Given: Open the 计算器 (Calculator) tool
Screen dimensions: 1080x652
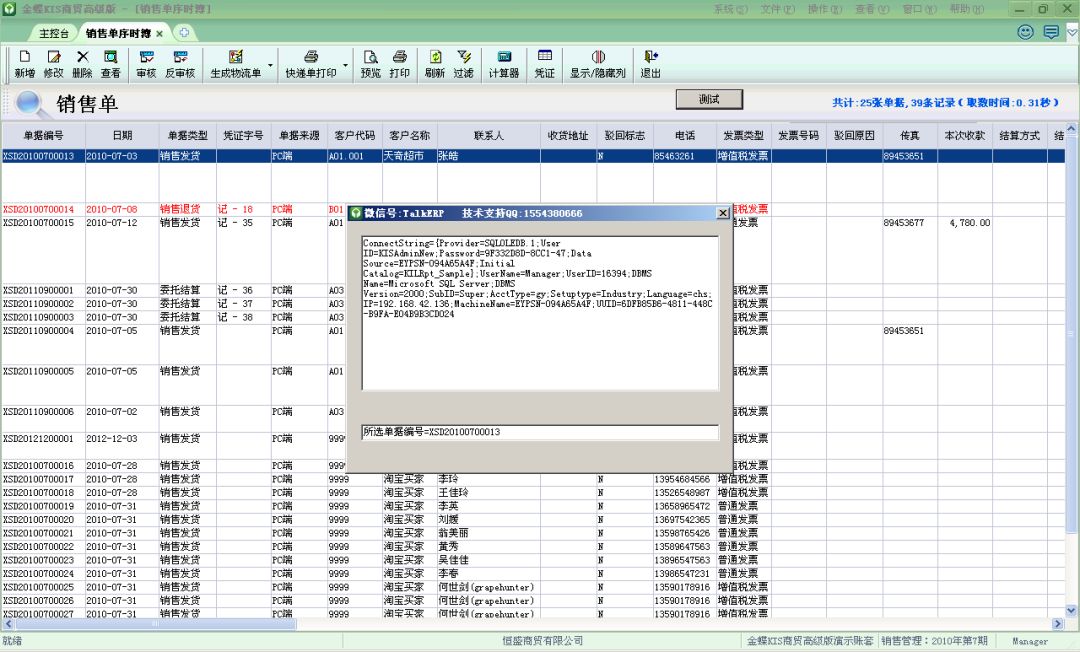Looking at the screenshot, I should [503, 64].
